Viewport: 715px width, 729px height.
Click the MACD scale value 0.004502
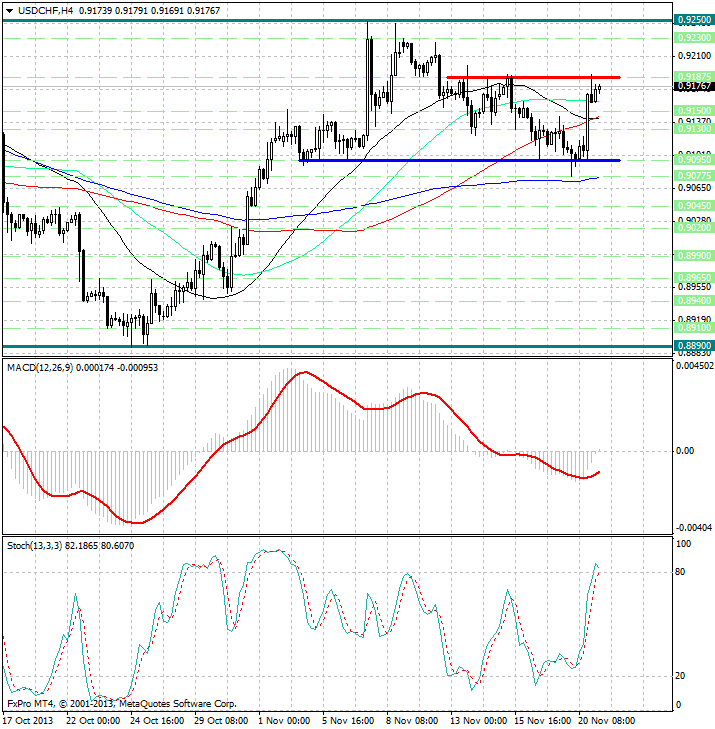(x=695, y=366)
